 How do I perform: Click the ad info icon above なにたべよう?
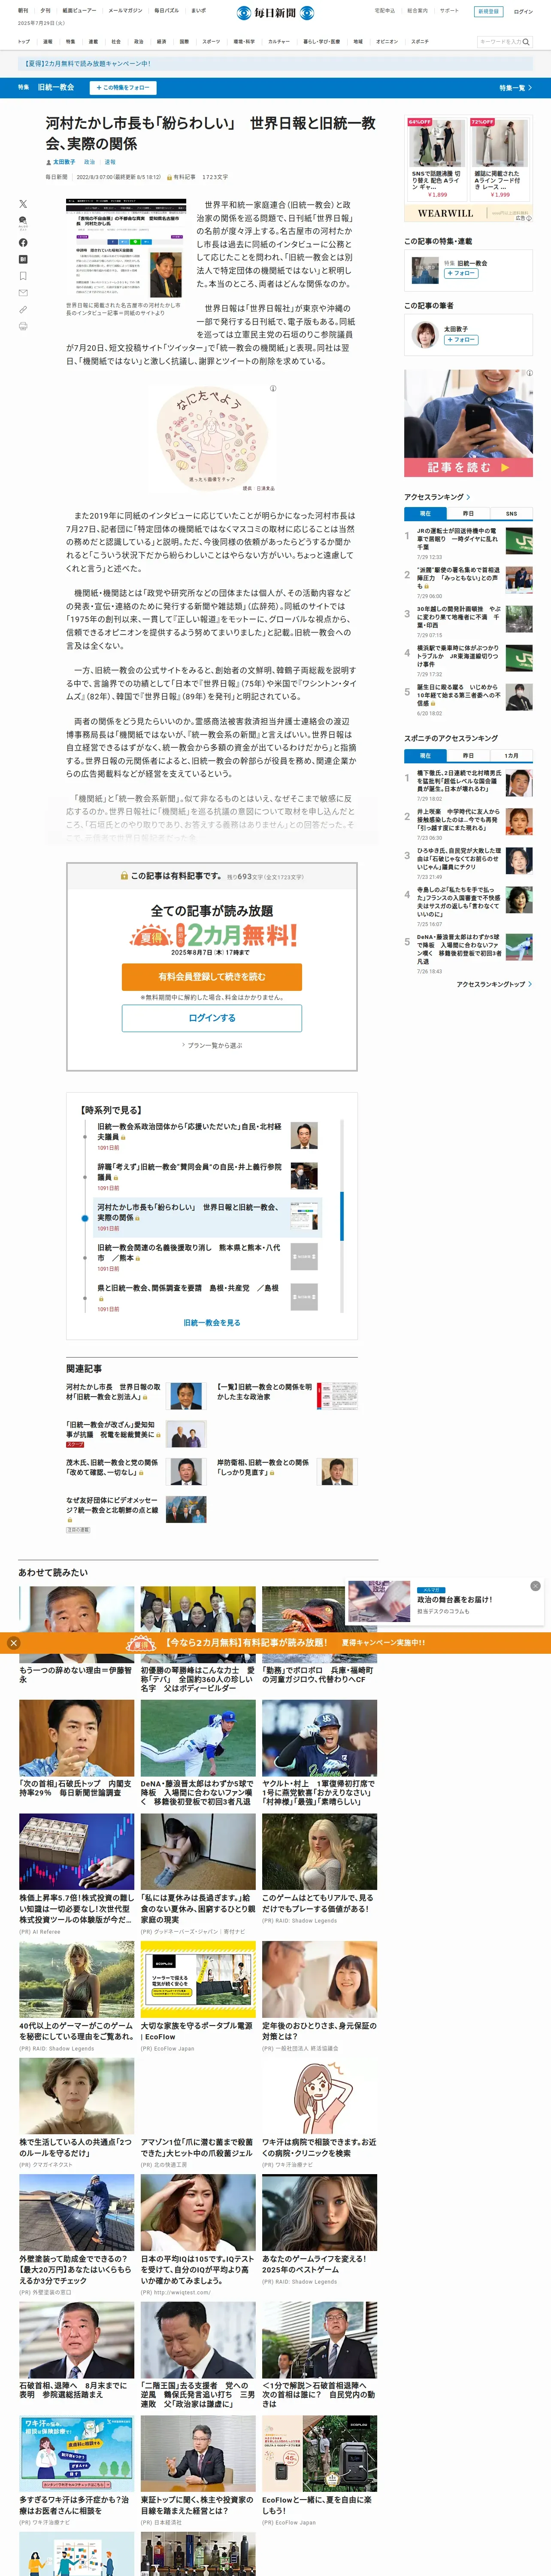273,388
